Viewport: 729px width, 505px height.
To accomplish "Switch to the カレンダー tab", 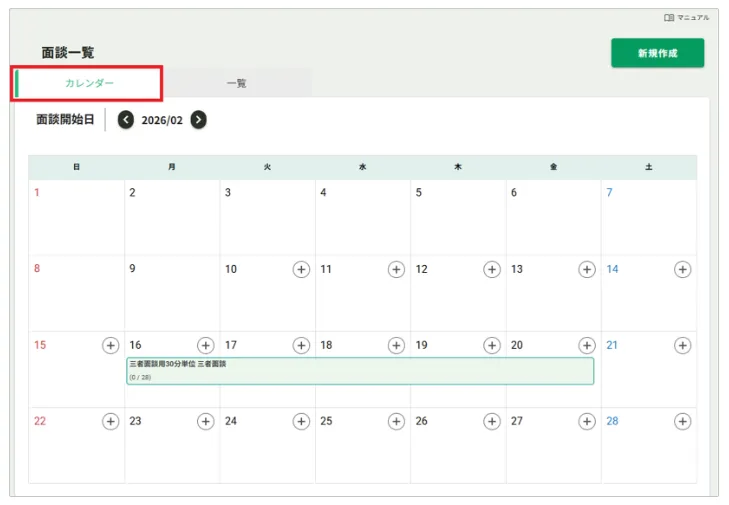I will coord(89,83).
